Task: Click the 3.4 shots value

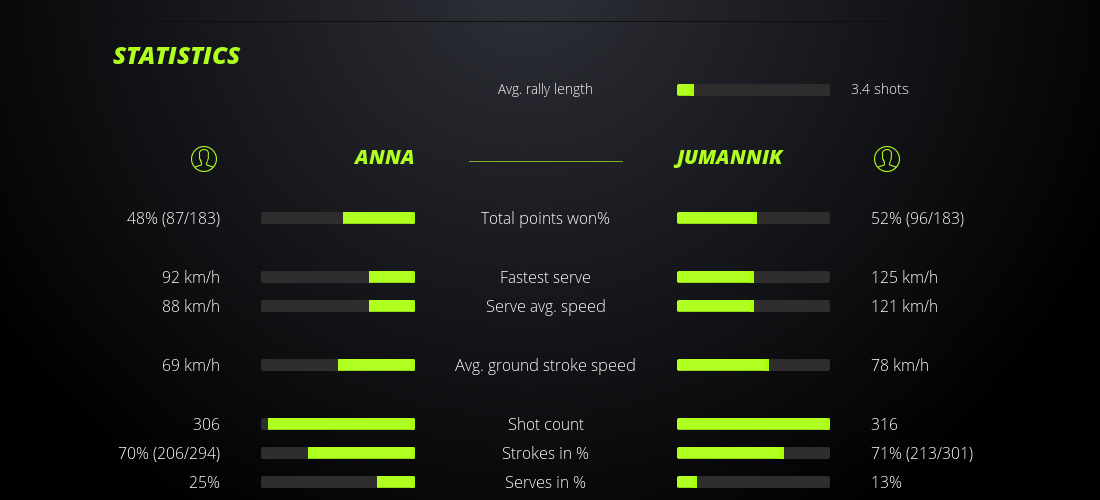Action: [x=879, y=89]
